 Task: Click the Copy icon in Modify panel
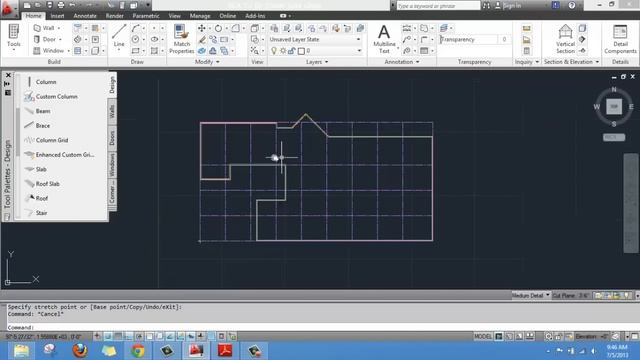click(x=213, y=40)
